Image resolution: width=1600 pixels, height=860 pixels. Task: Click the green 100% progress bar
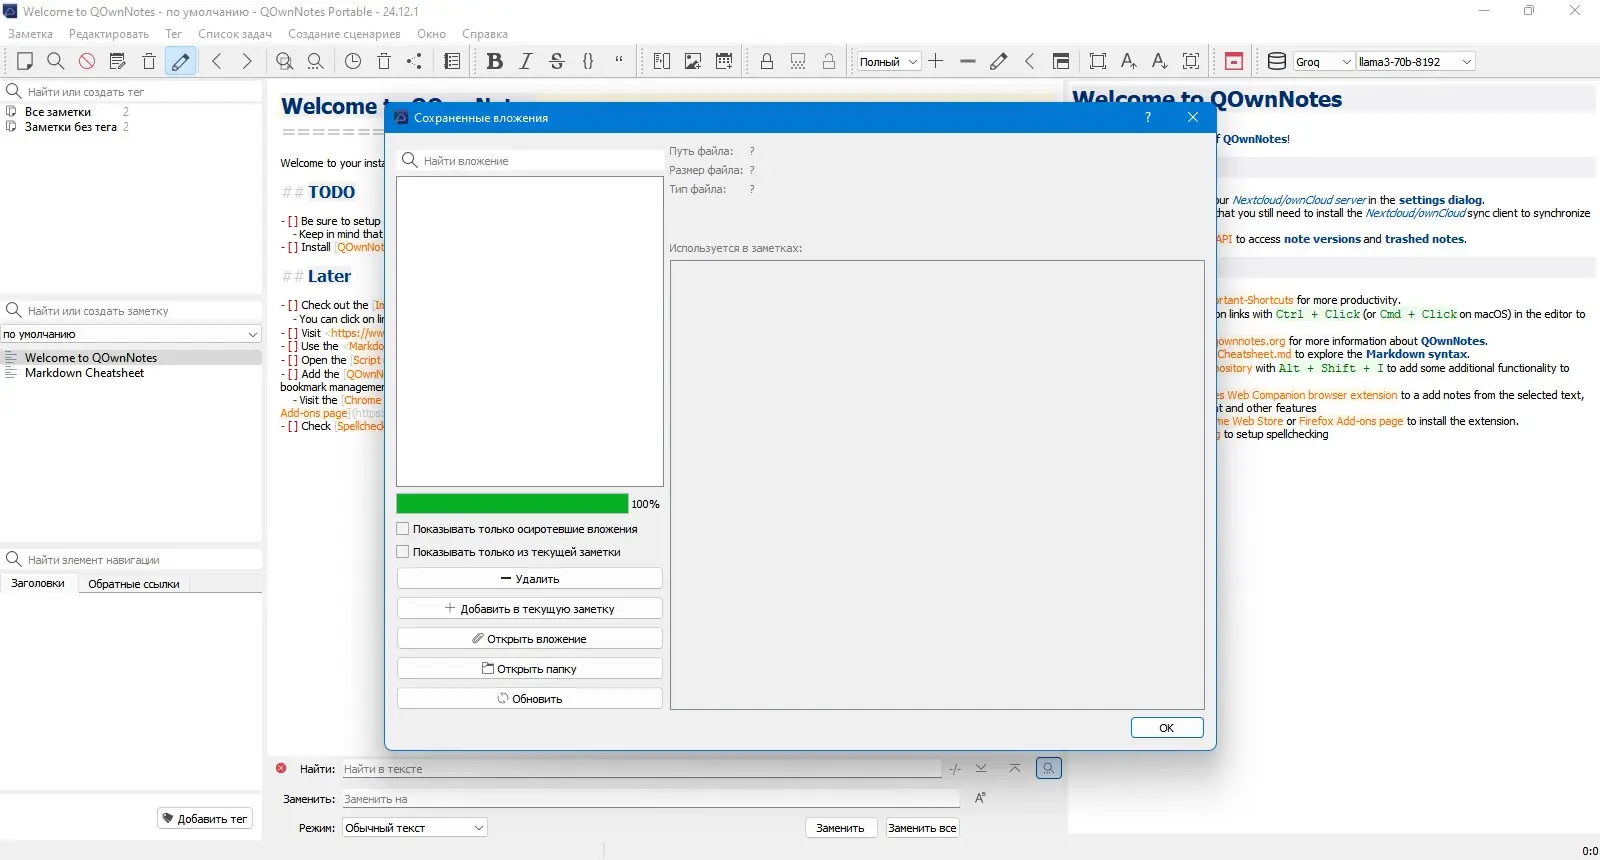coord(512,504)
